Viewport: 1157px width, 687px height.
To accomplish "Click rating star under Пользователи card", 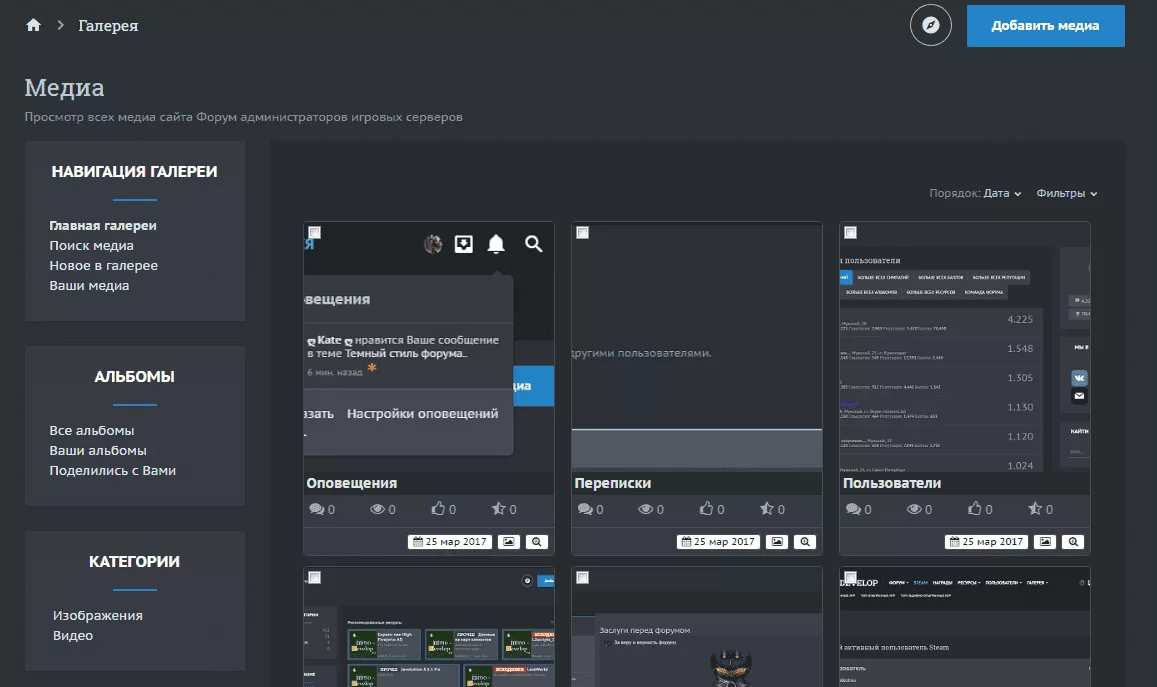I will click(1035, 508).
